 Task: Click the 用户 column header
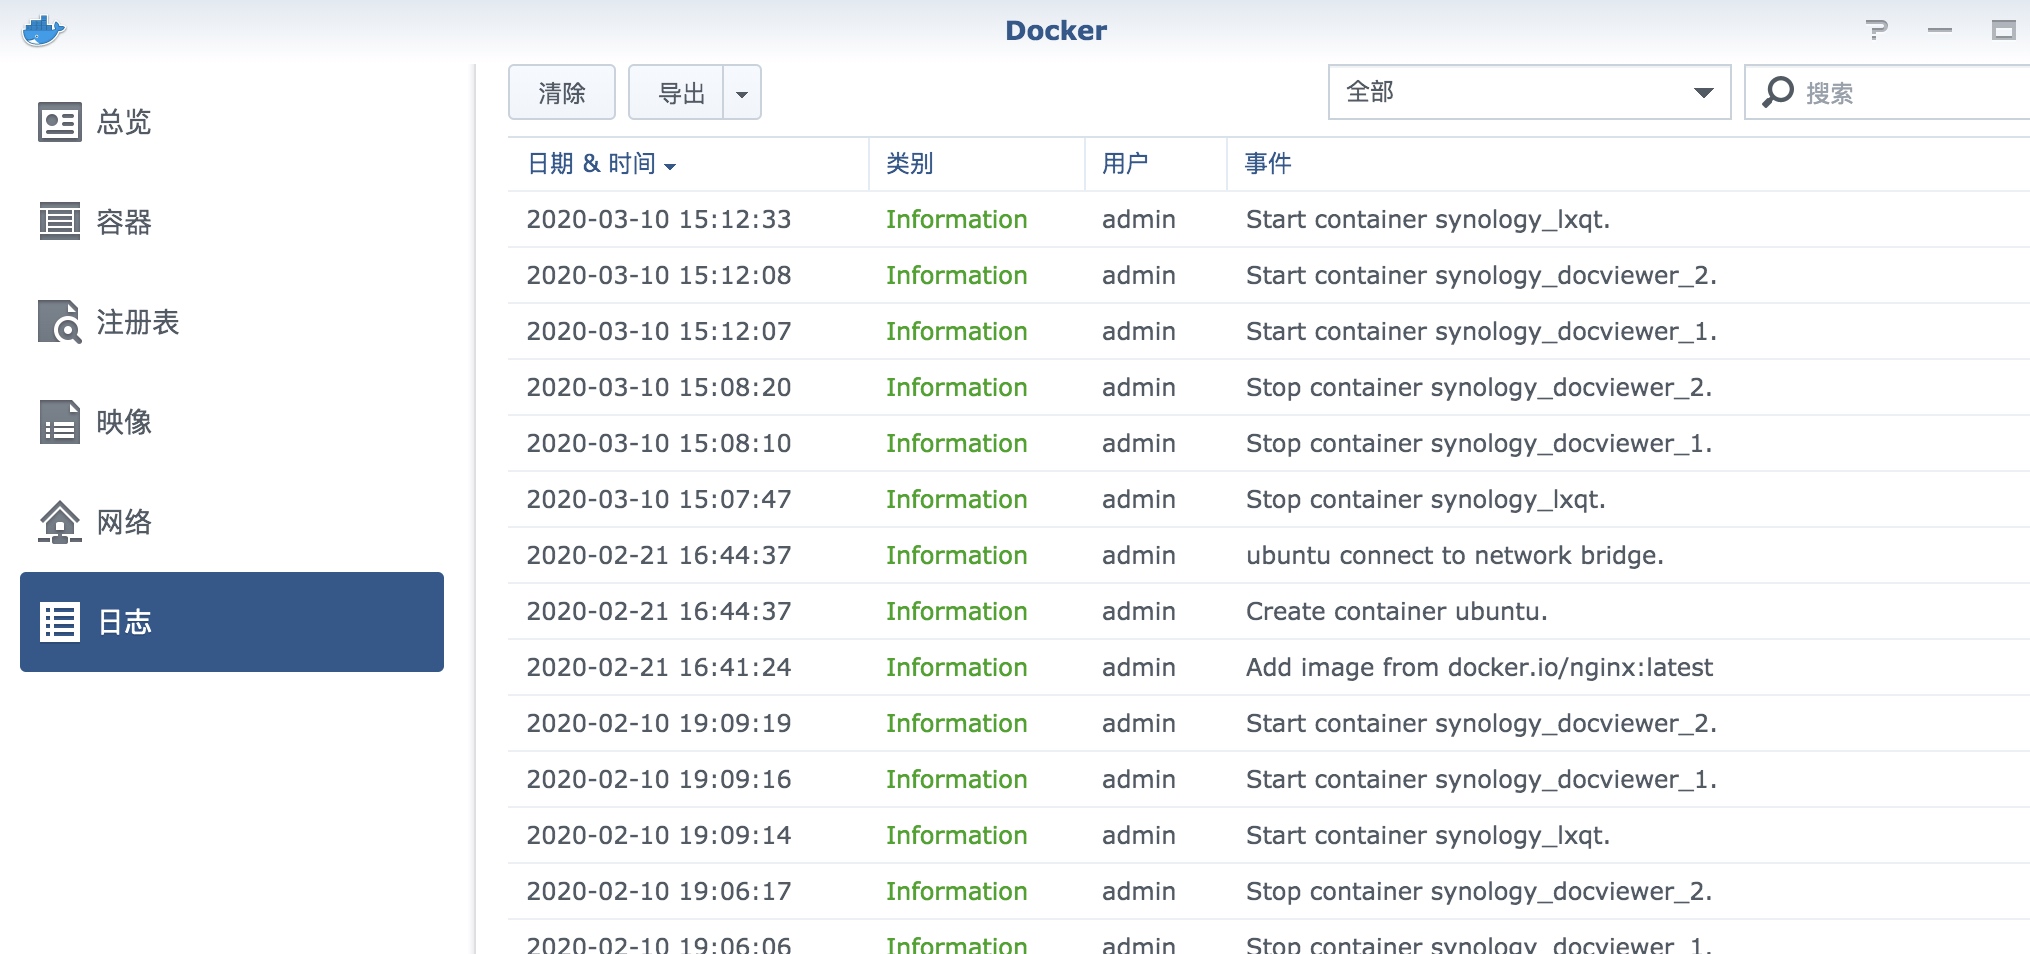pyautogui.click(x=1156, y=164)
